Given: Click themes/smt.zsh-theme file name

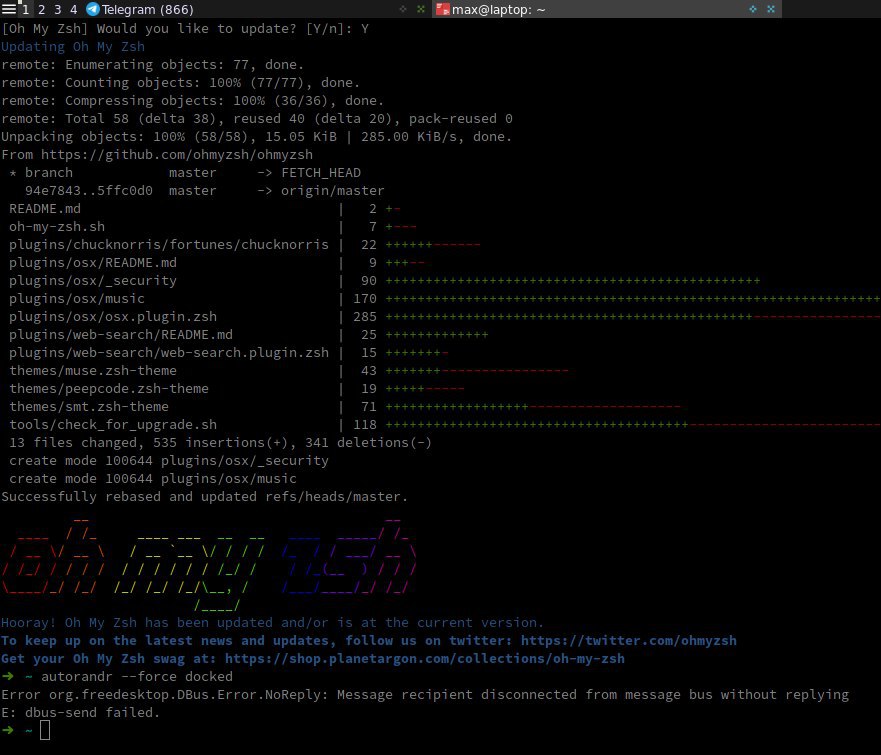Looking at the screenshot, I should pyautogui.click(x=89, y=406).
